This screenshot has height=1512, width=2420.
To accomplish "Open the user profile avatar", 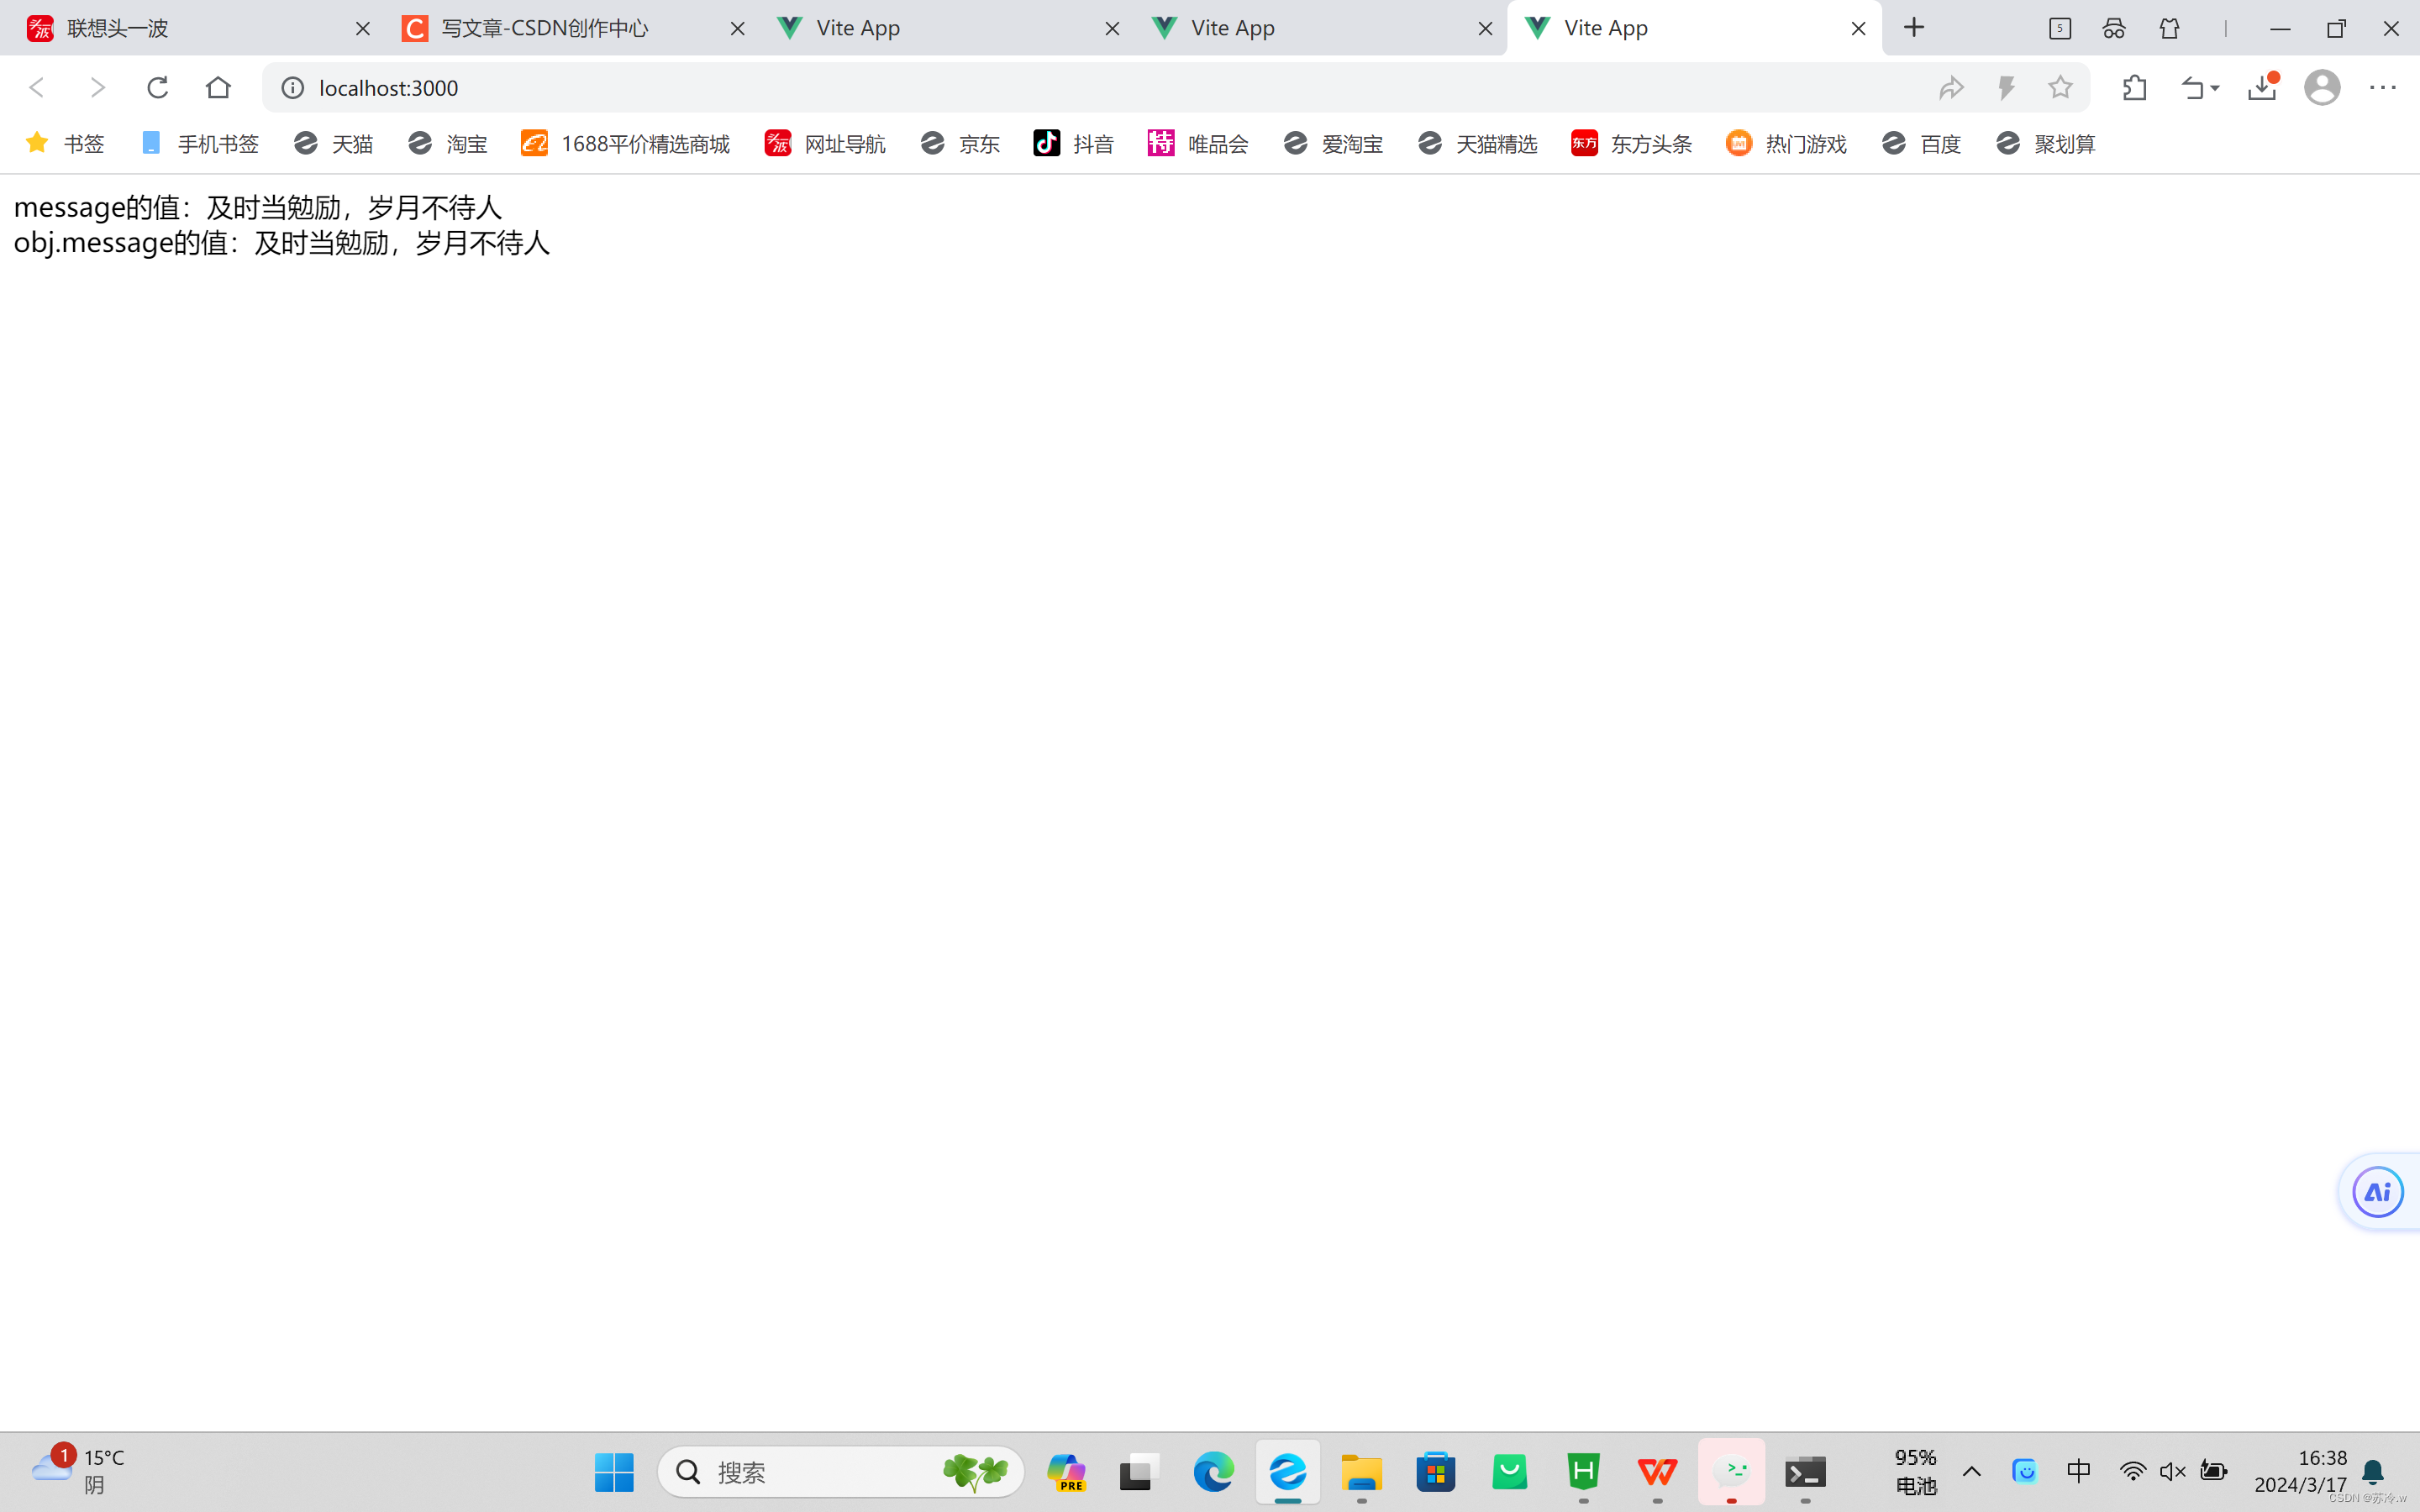I will coord(2322,88).
